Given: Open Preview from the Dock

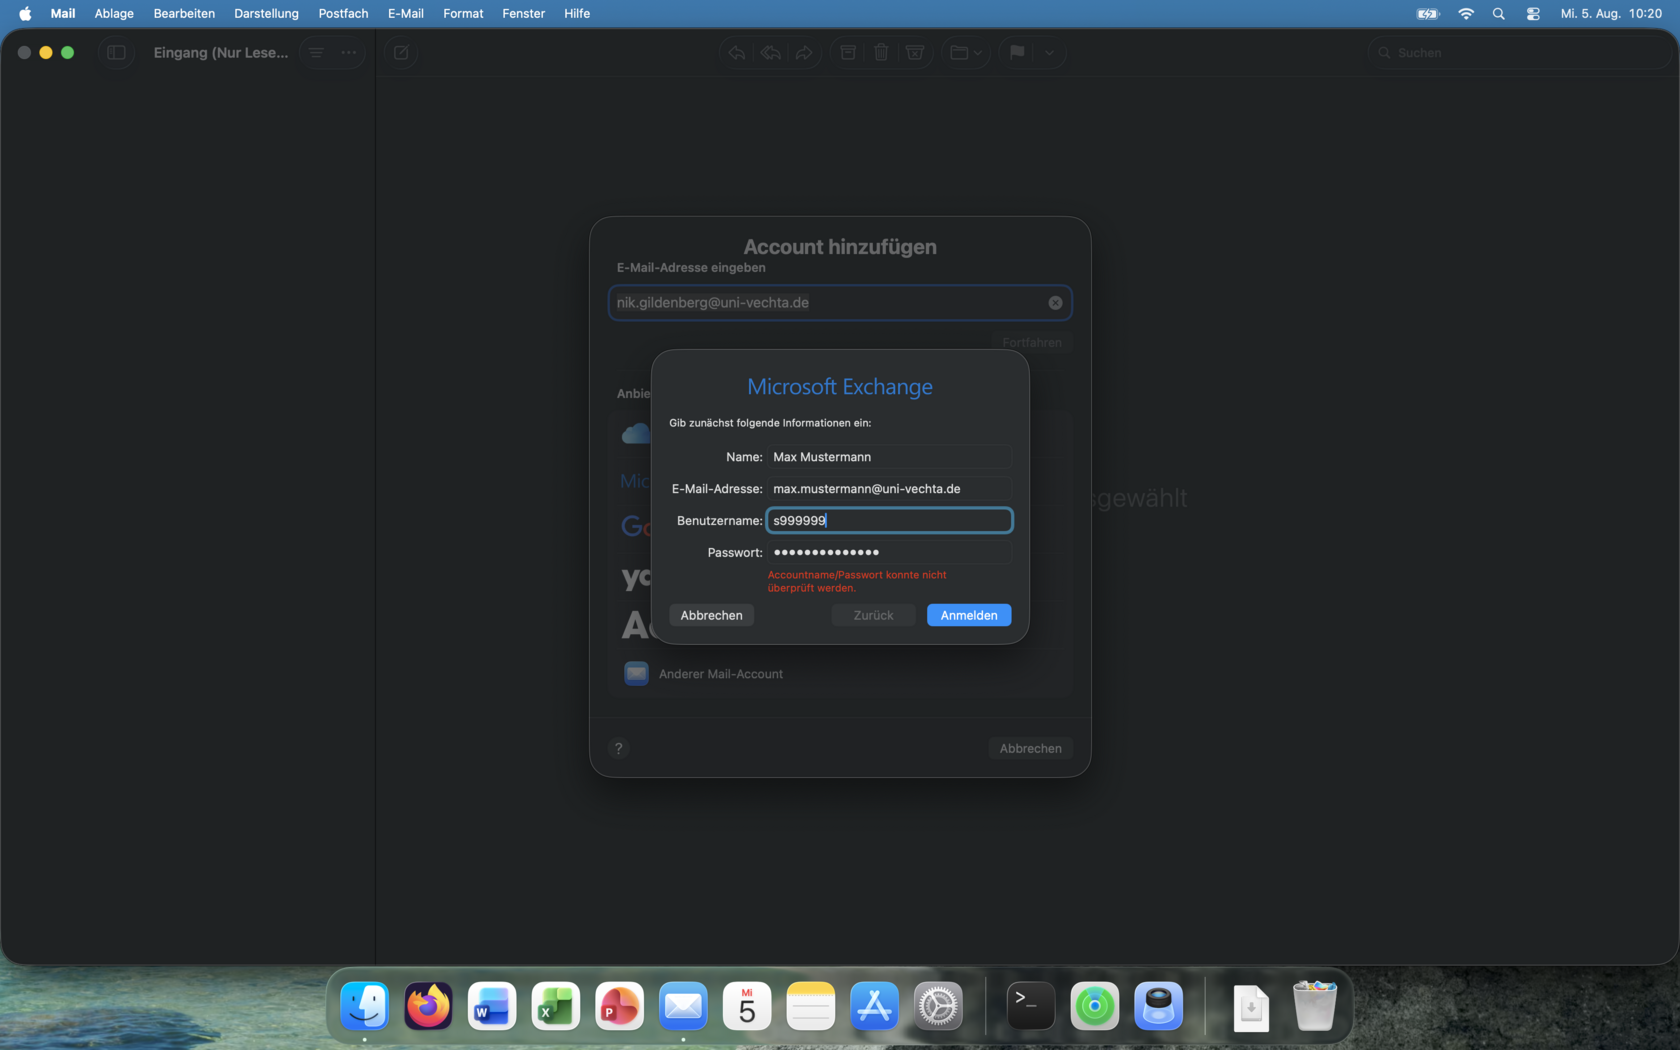Looking at the screenshot, I should (1158, 1006).
